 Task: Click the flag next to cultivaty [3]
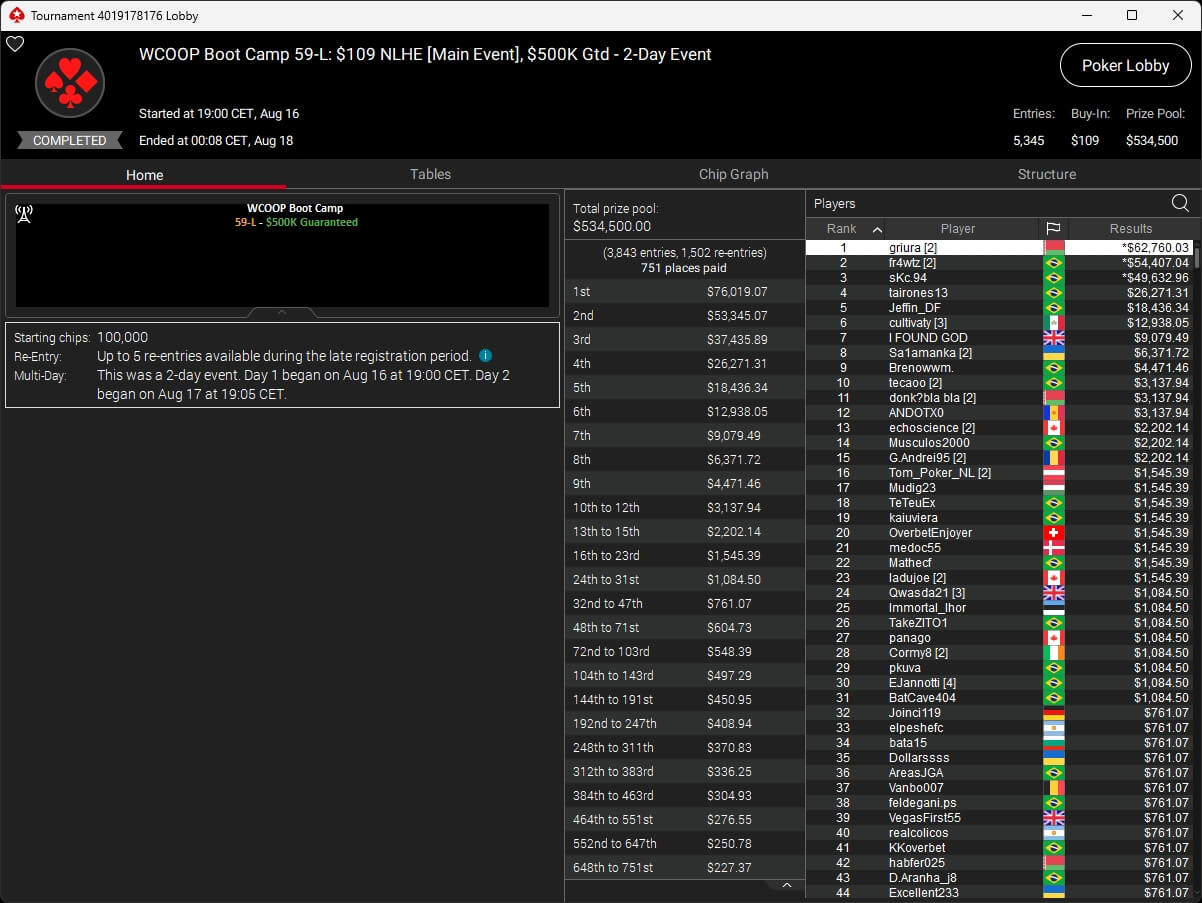coord(1053,323)
